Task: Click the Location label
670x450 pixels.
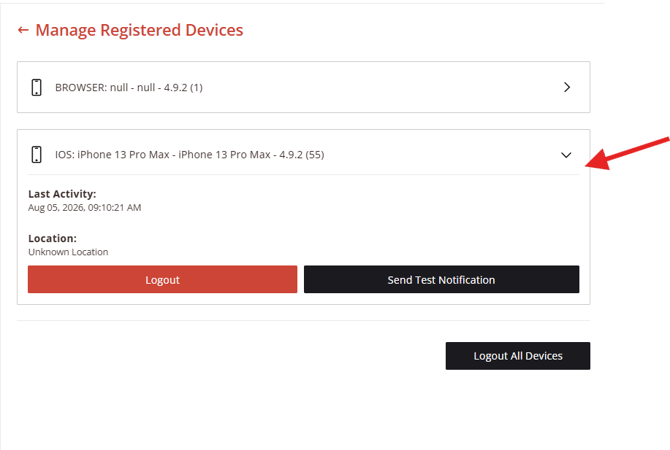Action: click(52, 238)
